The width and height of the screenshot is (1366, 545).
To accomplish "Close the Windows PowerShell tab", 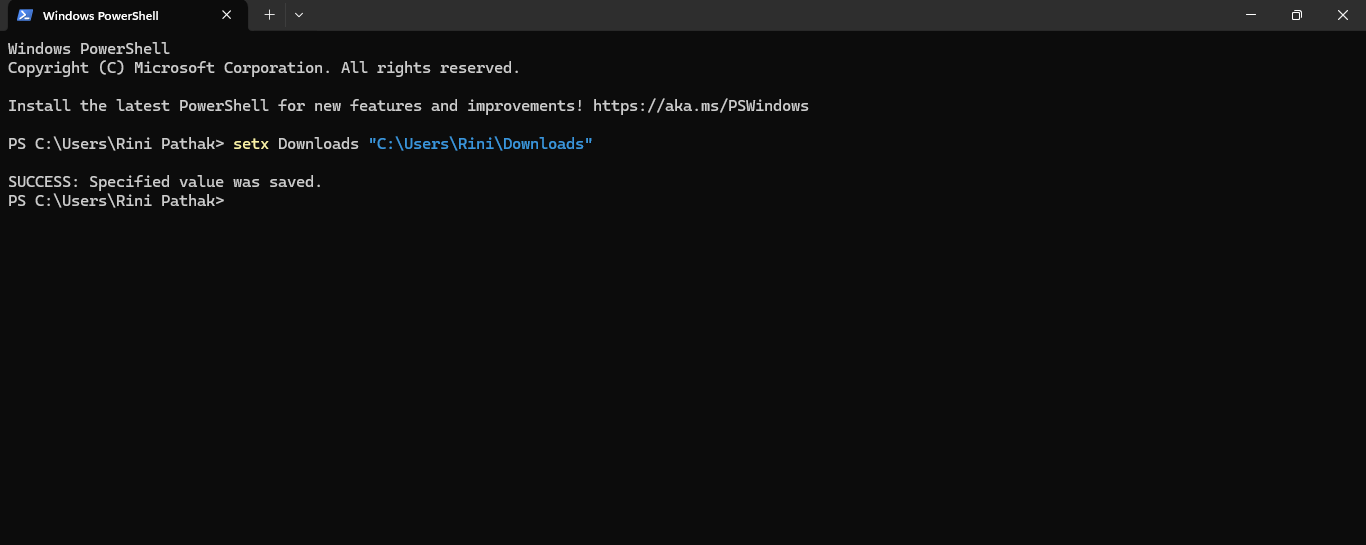I will 227,15.
